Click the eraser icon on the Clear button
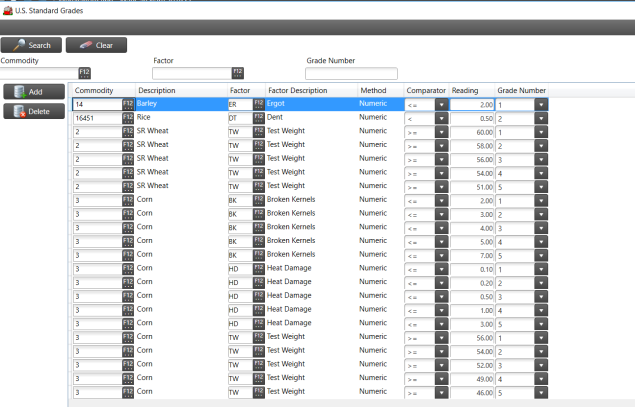Screen dimensions: 635x407 pos(84,45)
